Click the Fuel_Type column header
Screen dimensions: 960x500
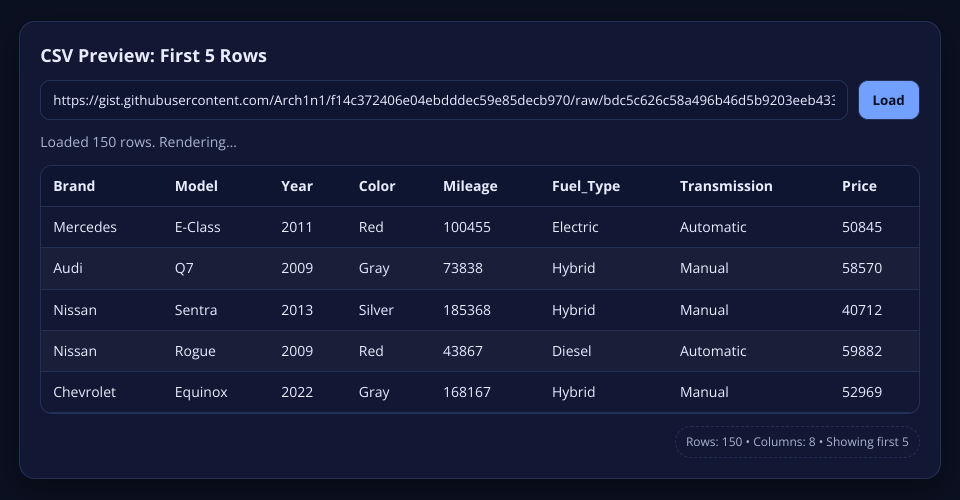tap(586, 186)
